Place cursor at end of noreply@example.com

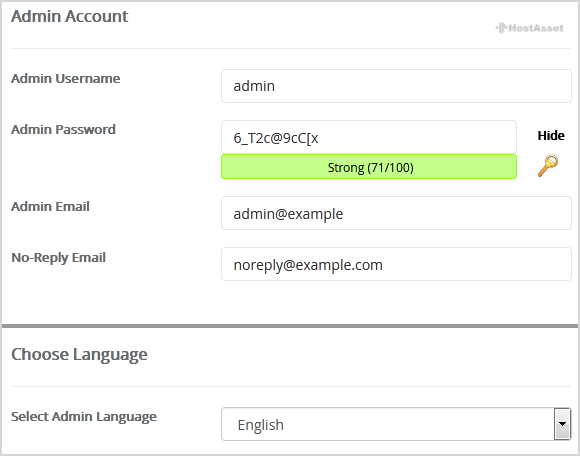(x=383, y=265)
